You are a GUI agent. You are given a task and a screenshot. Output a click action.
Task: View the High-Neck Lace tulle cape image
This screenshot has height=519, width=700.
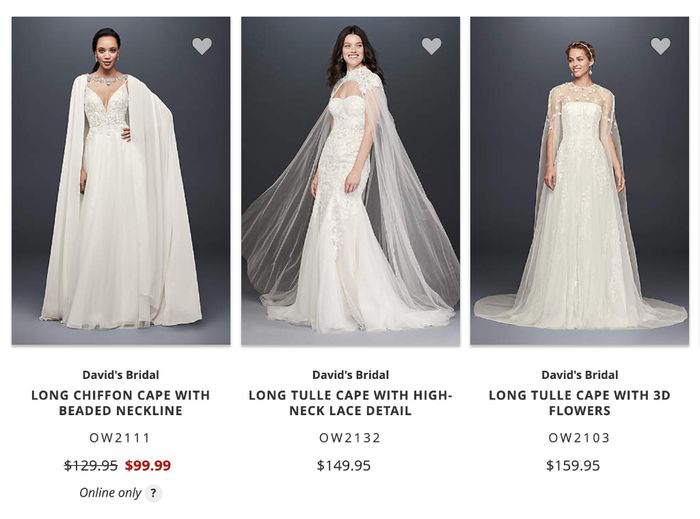coord(350,180)
